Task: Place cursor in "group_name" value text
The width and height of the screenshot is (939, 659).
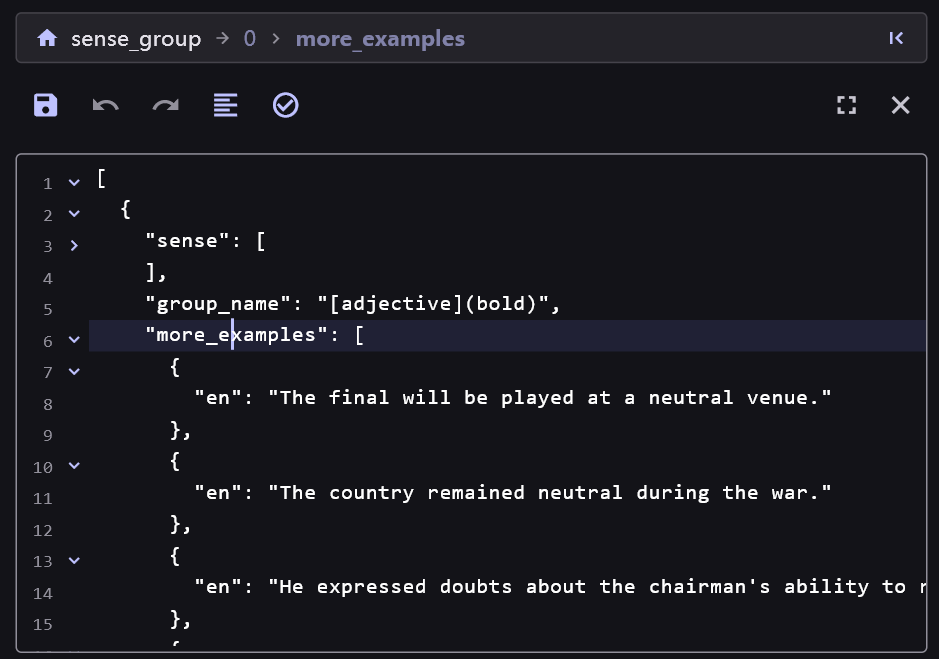Action: 433,304
